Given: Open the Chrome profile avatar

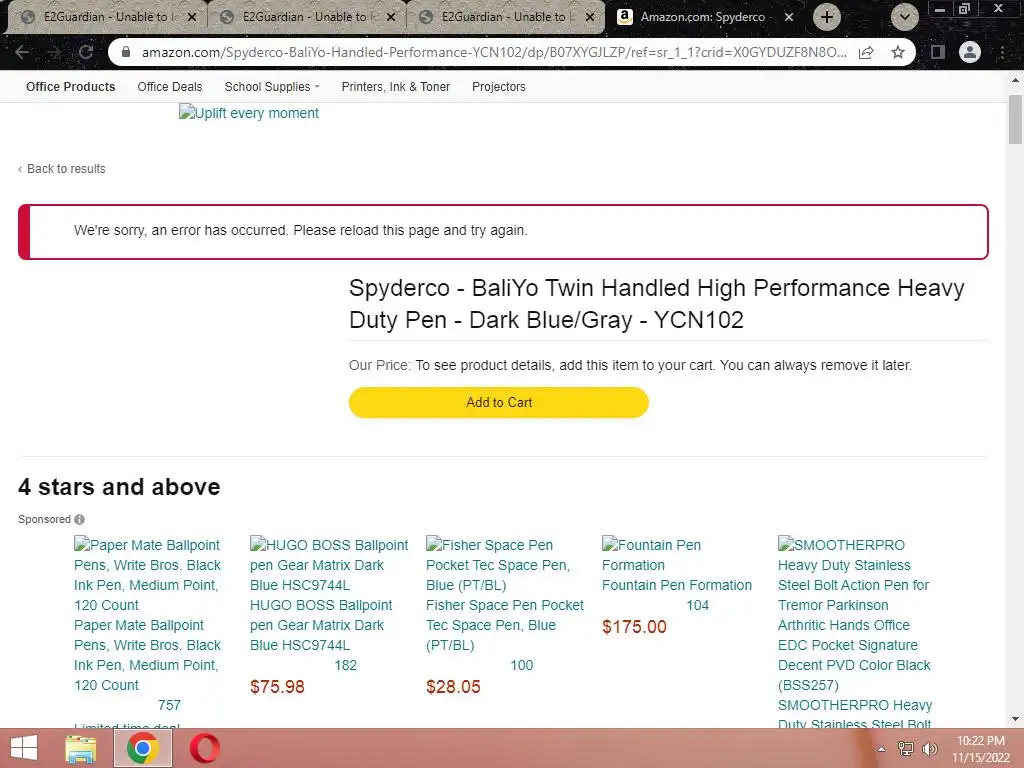Looking at the screenshot, I should pyautogui.click(x=970, y=52).
